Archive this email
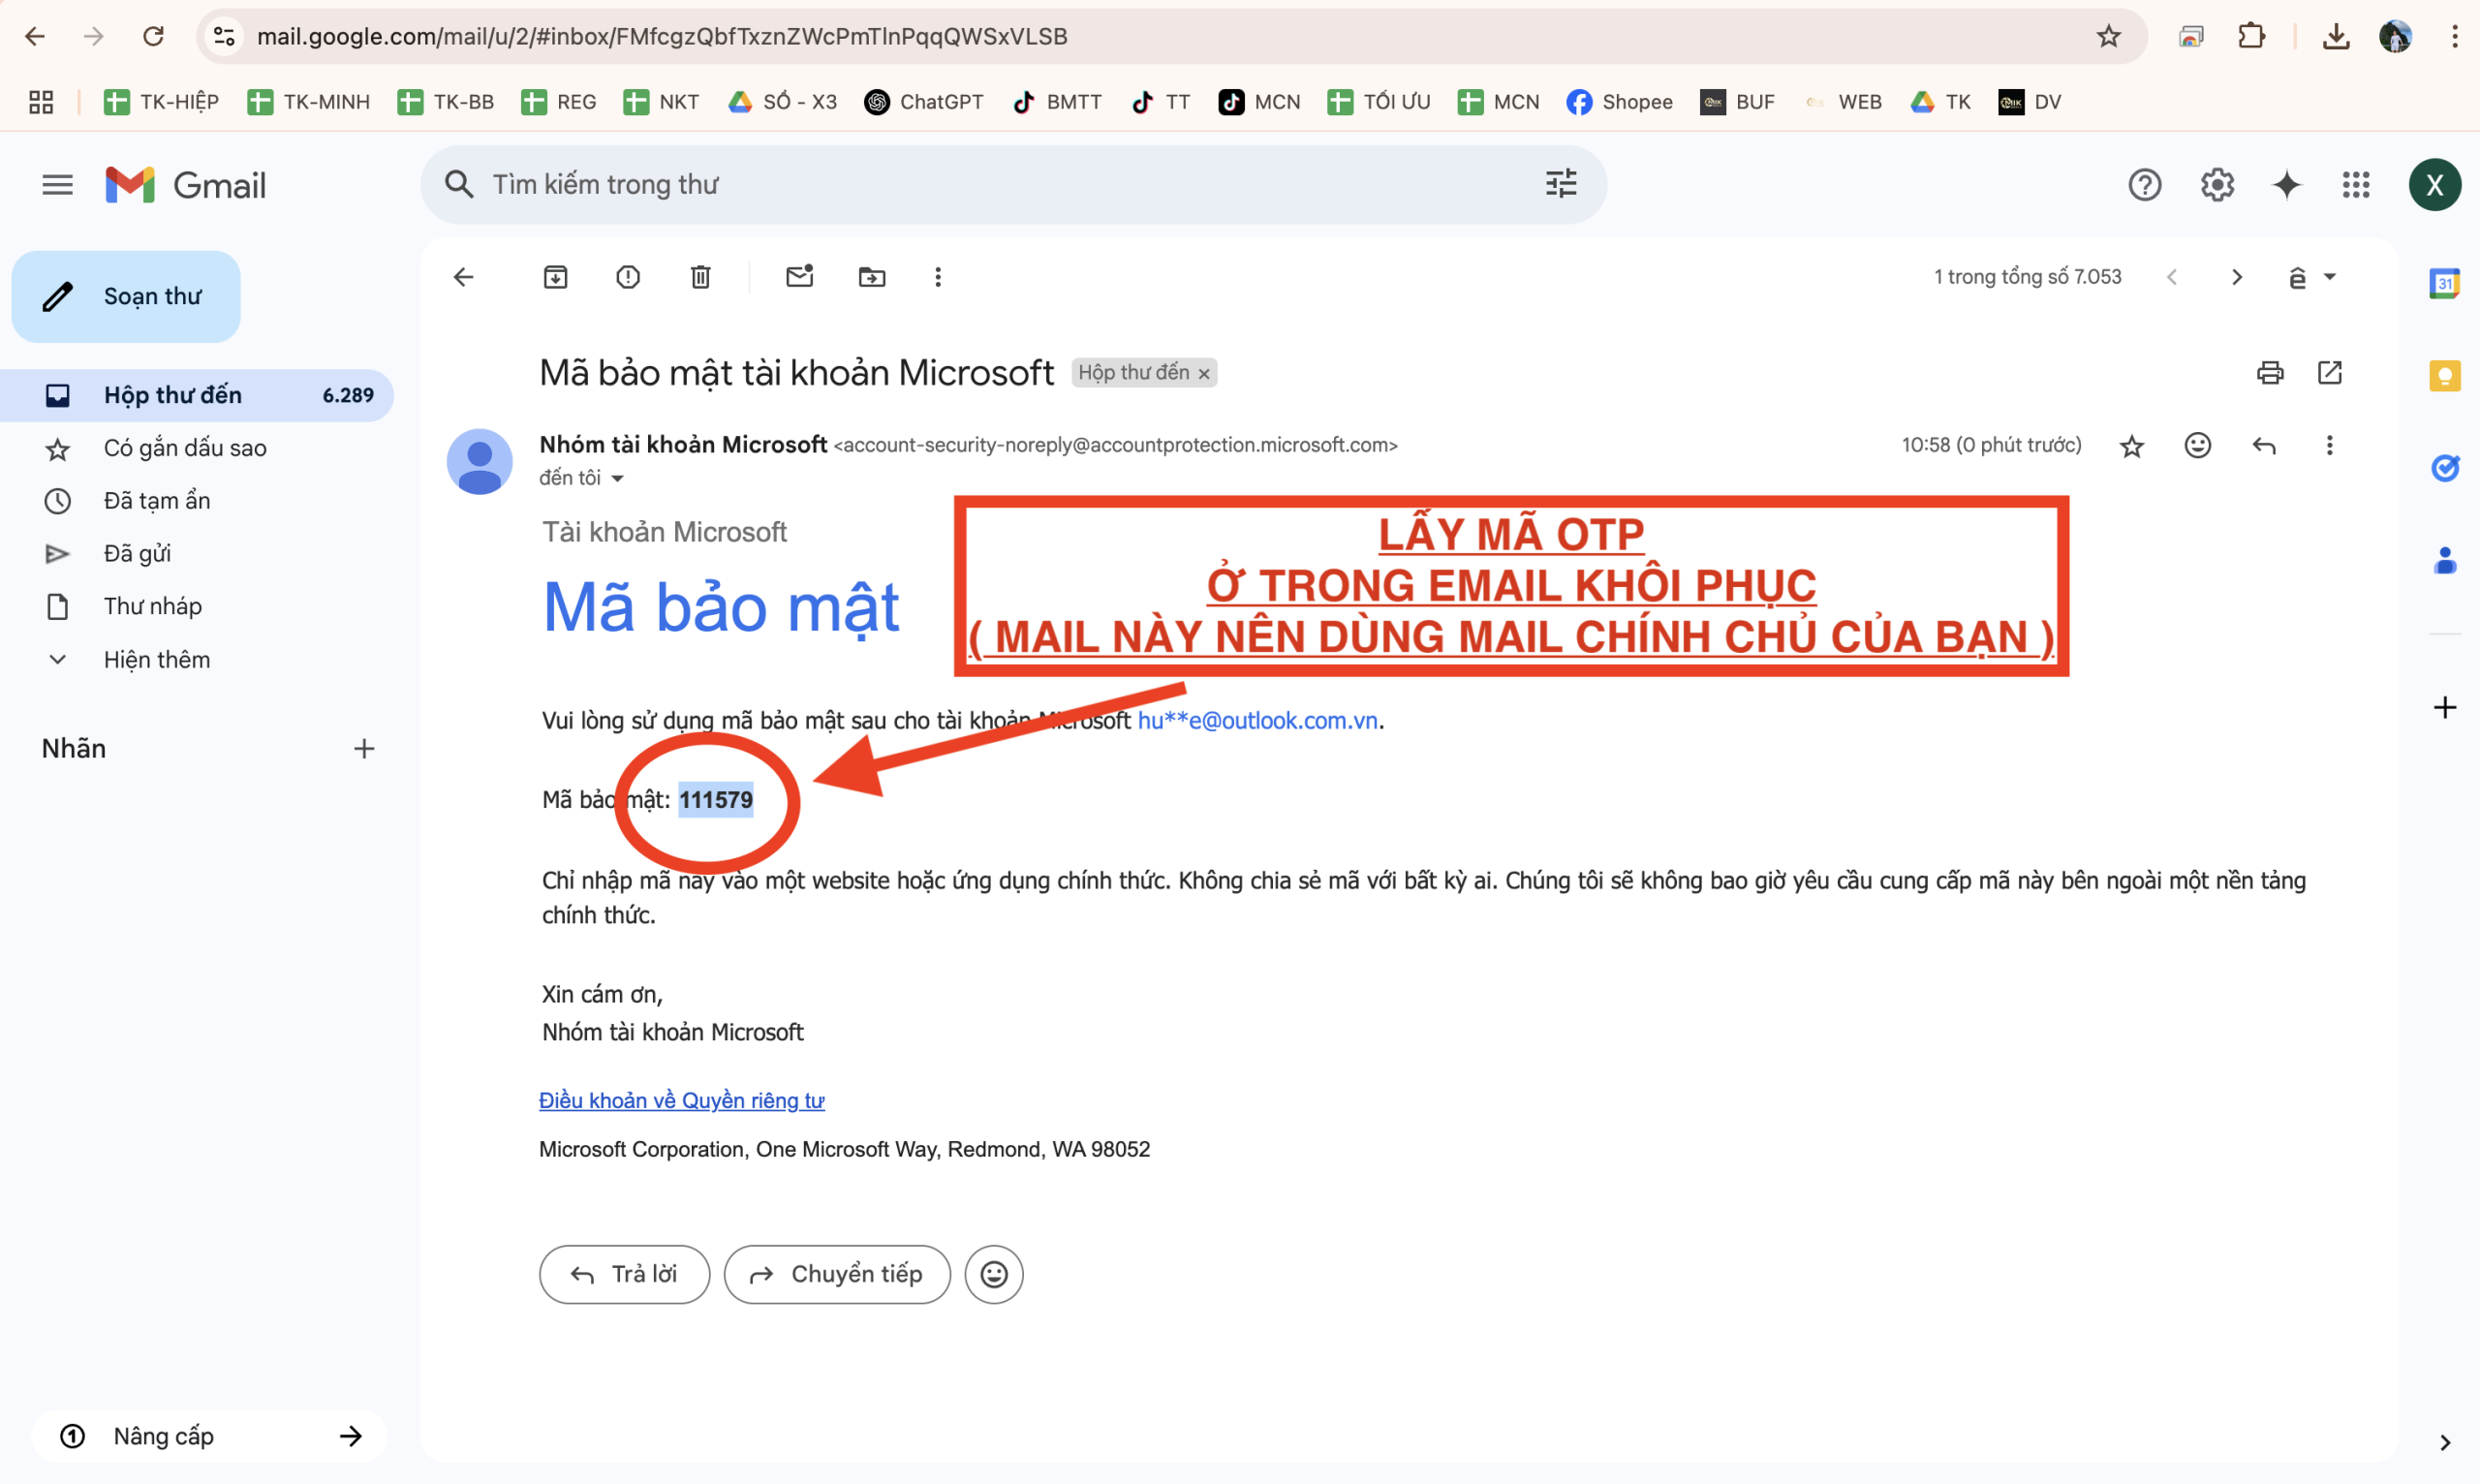This screenshot has width=2480, height=1484. tap(555, 277)
